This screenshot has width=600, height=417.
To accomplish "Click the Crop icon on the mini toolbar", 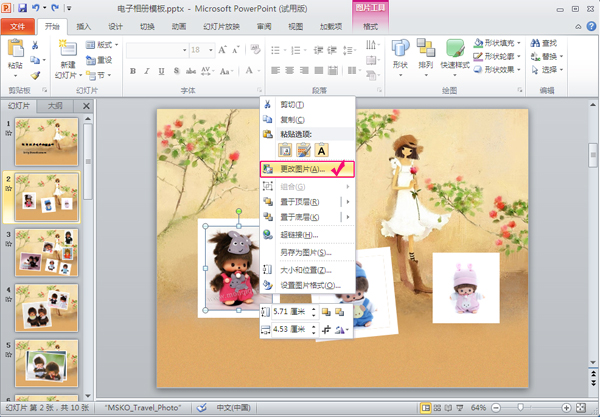I will click(326, 329).
